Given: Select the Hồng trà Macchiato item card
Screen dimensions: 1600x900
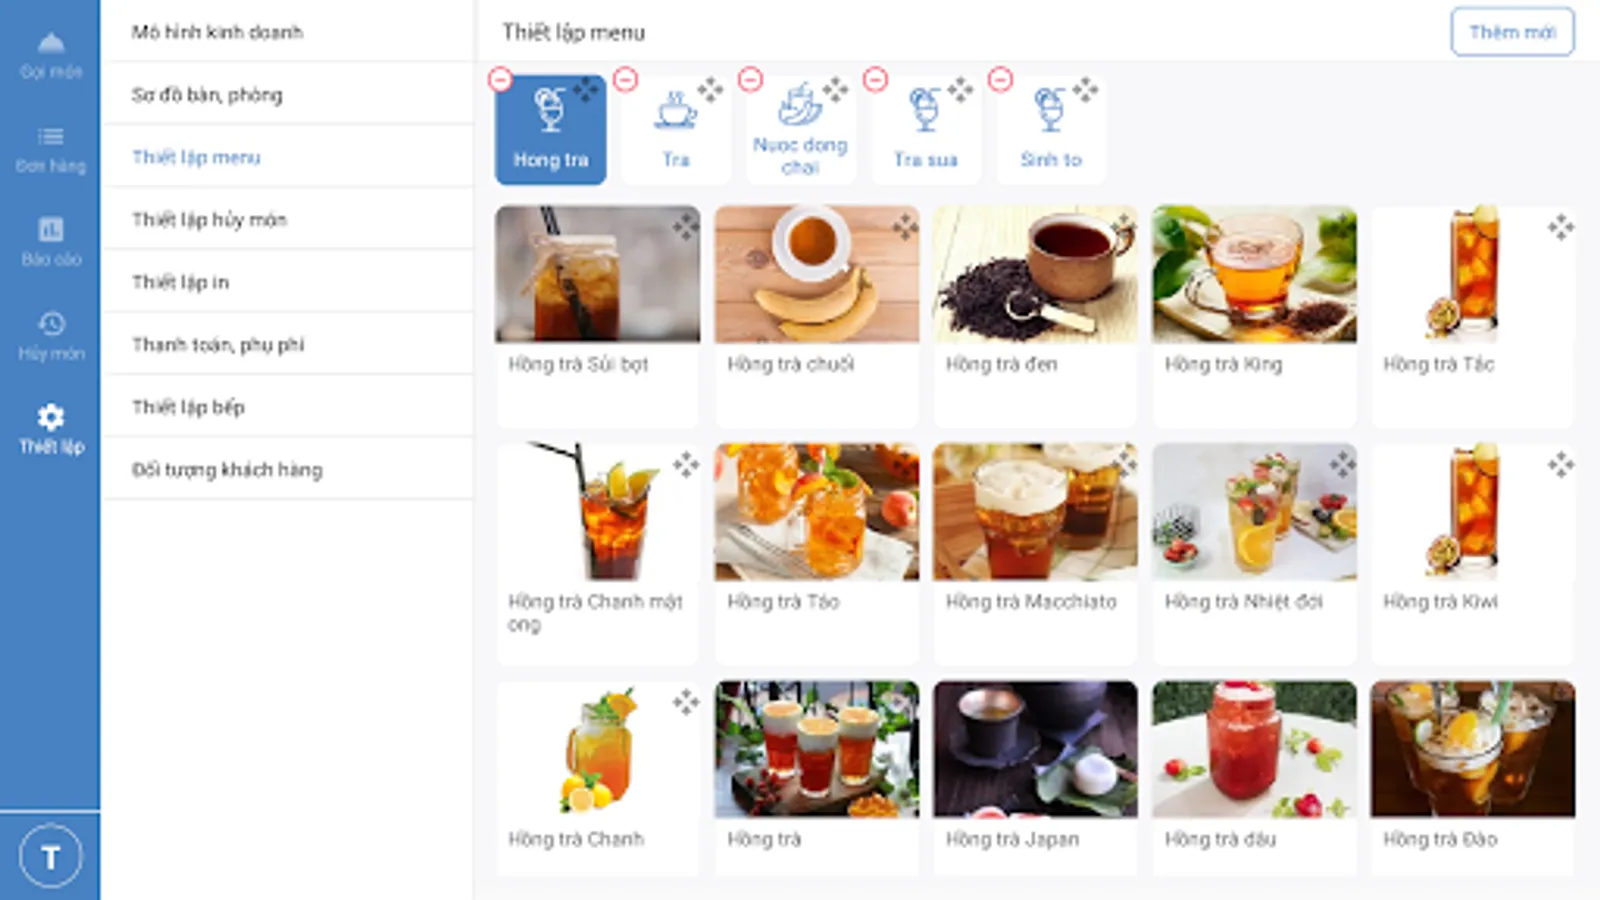Looking at the screenshot, I should (1035, 554).
